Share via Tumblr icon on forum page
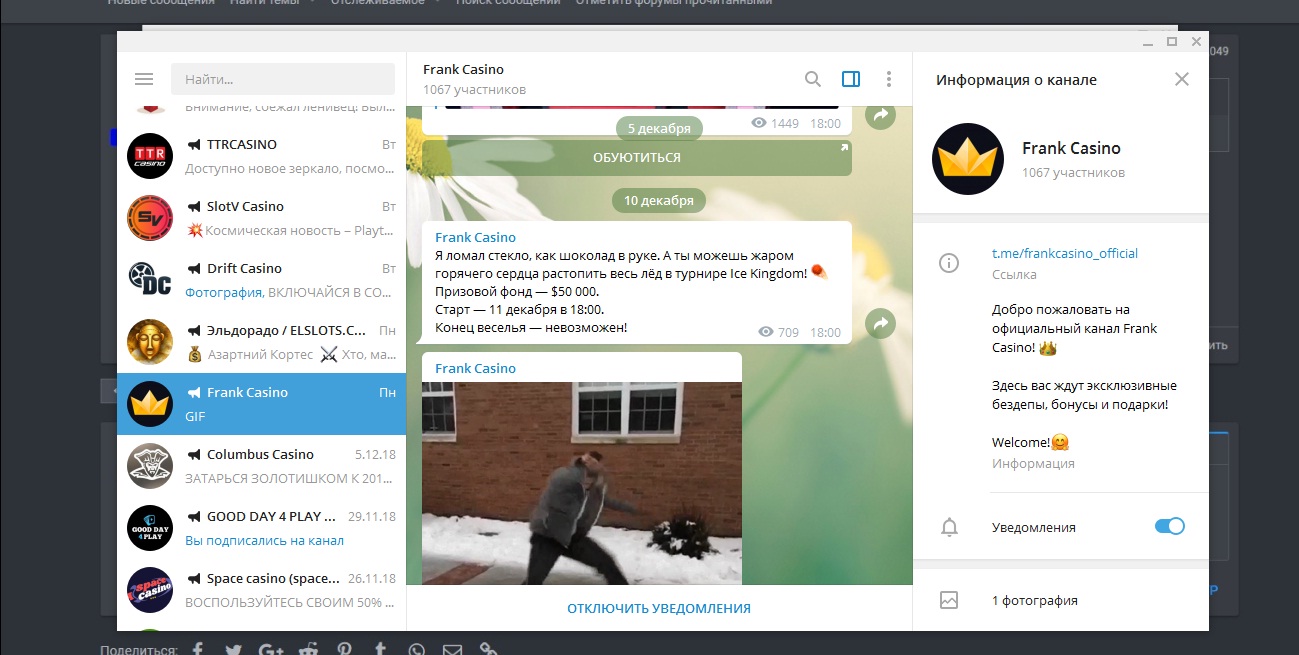 pos(381,649)
